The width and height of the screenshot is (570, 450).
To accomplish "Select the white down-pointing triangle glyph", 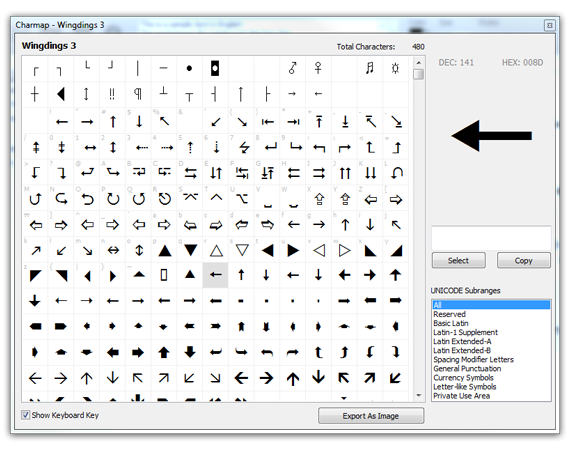I will point(242,250).
